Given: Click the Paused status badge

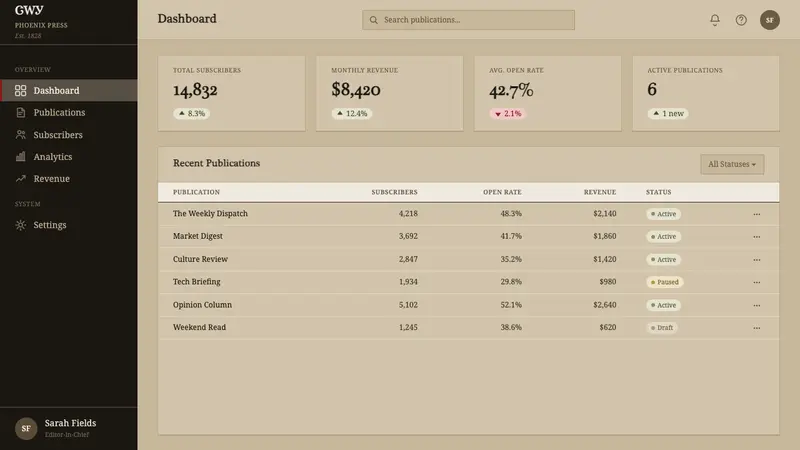Looking at the screenshot, I should (x=665, y=282).
